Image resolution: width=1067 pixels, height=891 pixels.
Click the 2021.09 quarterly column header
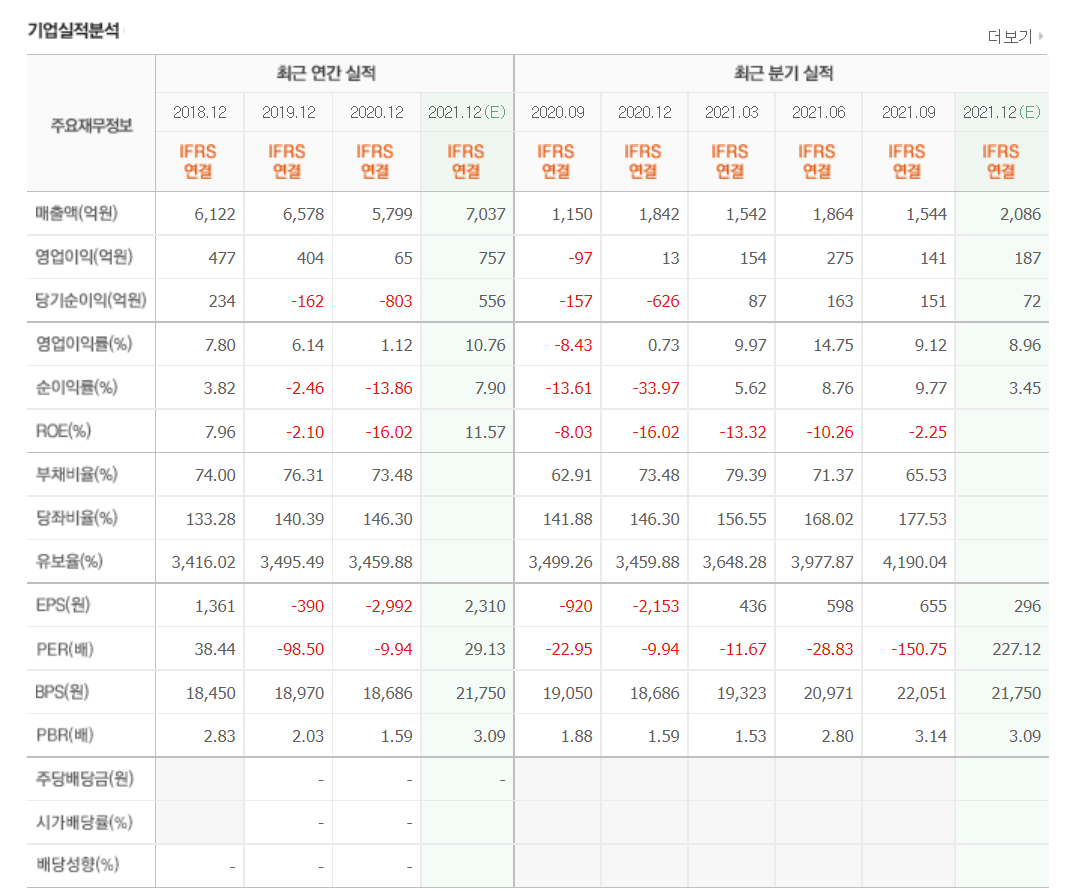click(908, 112)
